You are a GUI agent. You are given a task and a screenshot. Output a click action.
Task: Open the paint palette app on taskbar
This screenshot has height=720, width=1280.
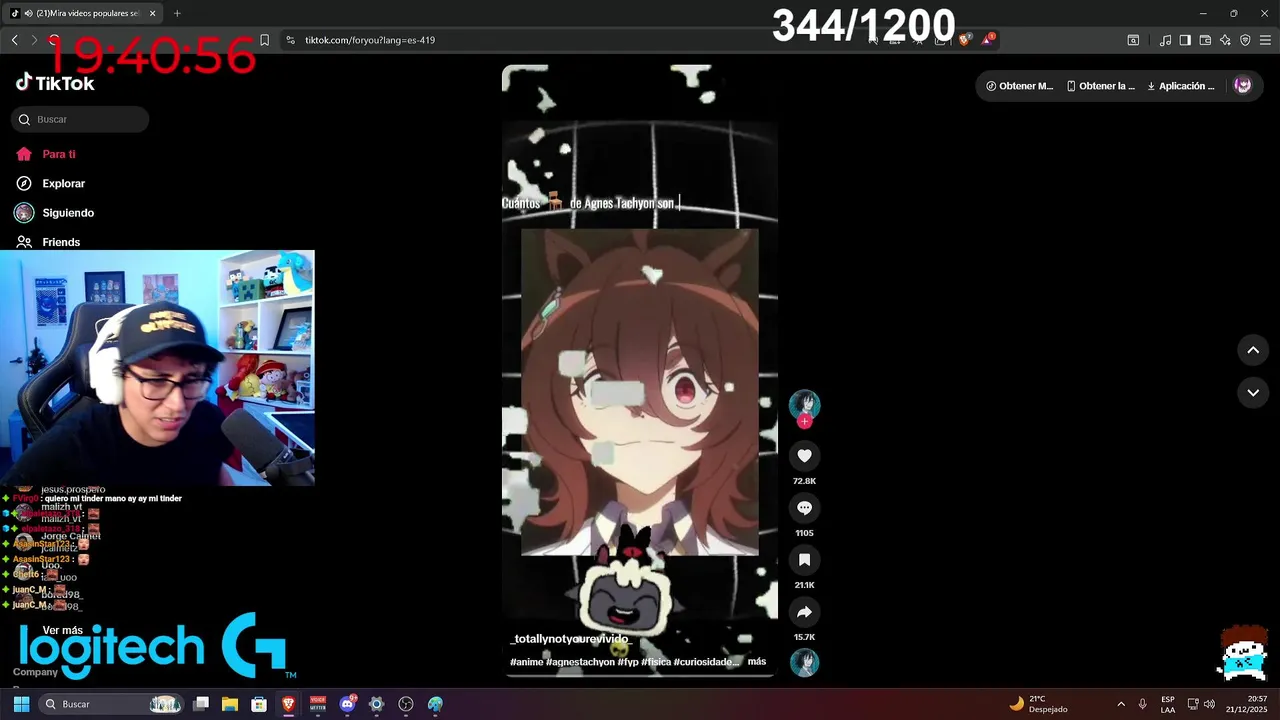[435, 704]
